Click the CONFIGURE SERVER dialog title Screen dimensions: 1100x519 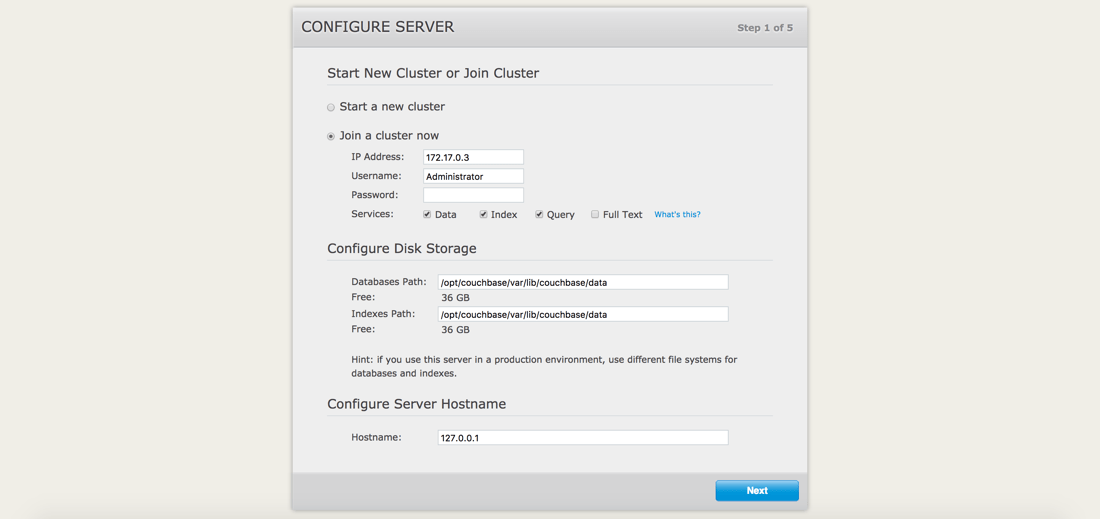tap(378, 27)
